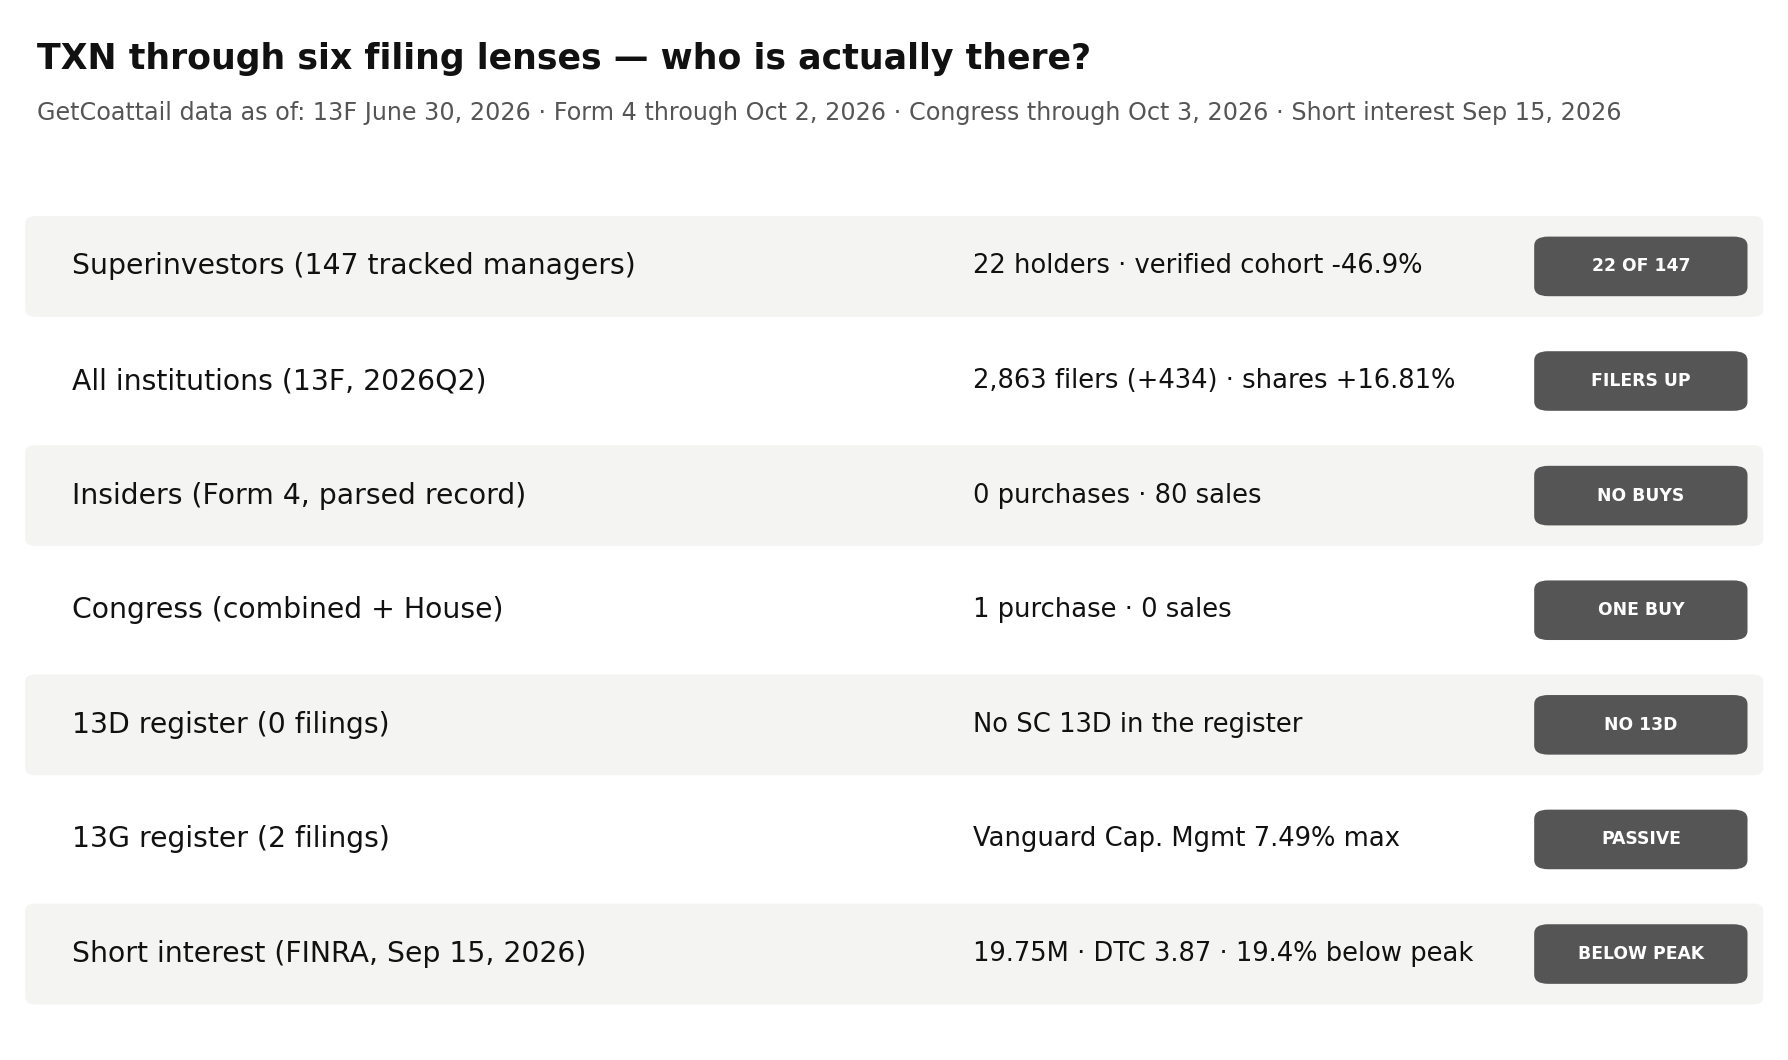Image resolution: width=1788 pixels, height=1060 pixels.
Task: Click the 19.75M DTC 3.87 detail text
Action: click(1223, 953)
